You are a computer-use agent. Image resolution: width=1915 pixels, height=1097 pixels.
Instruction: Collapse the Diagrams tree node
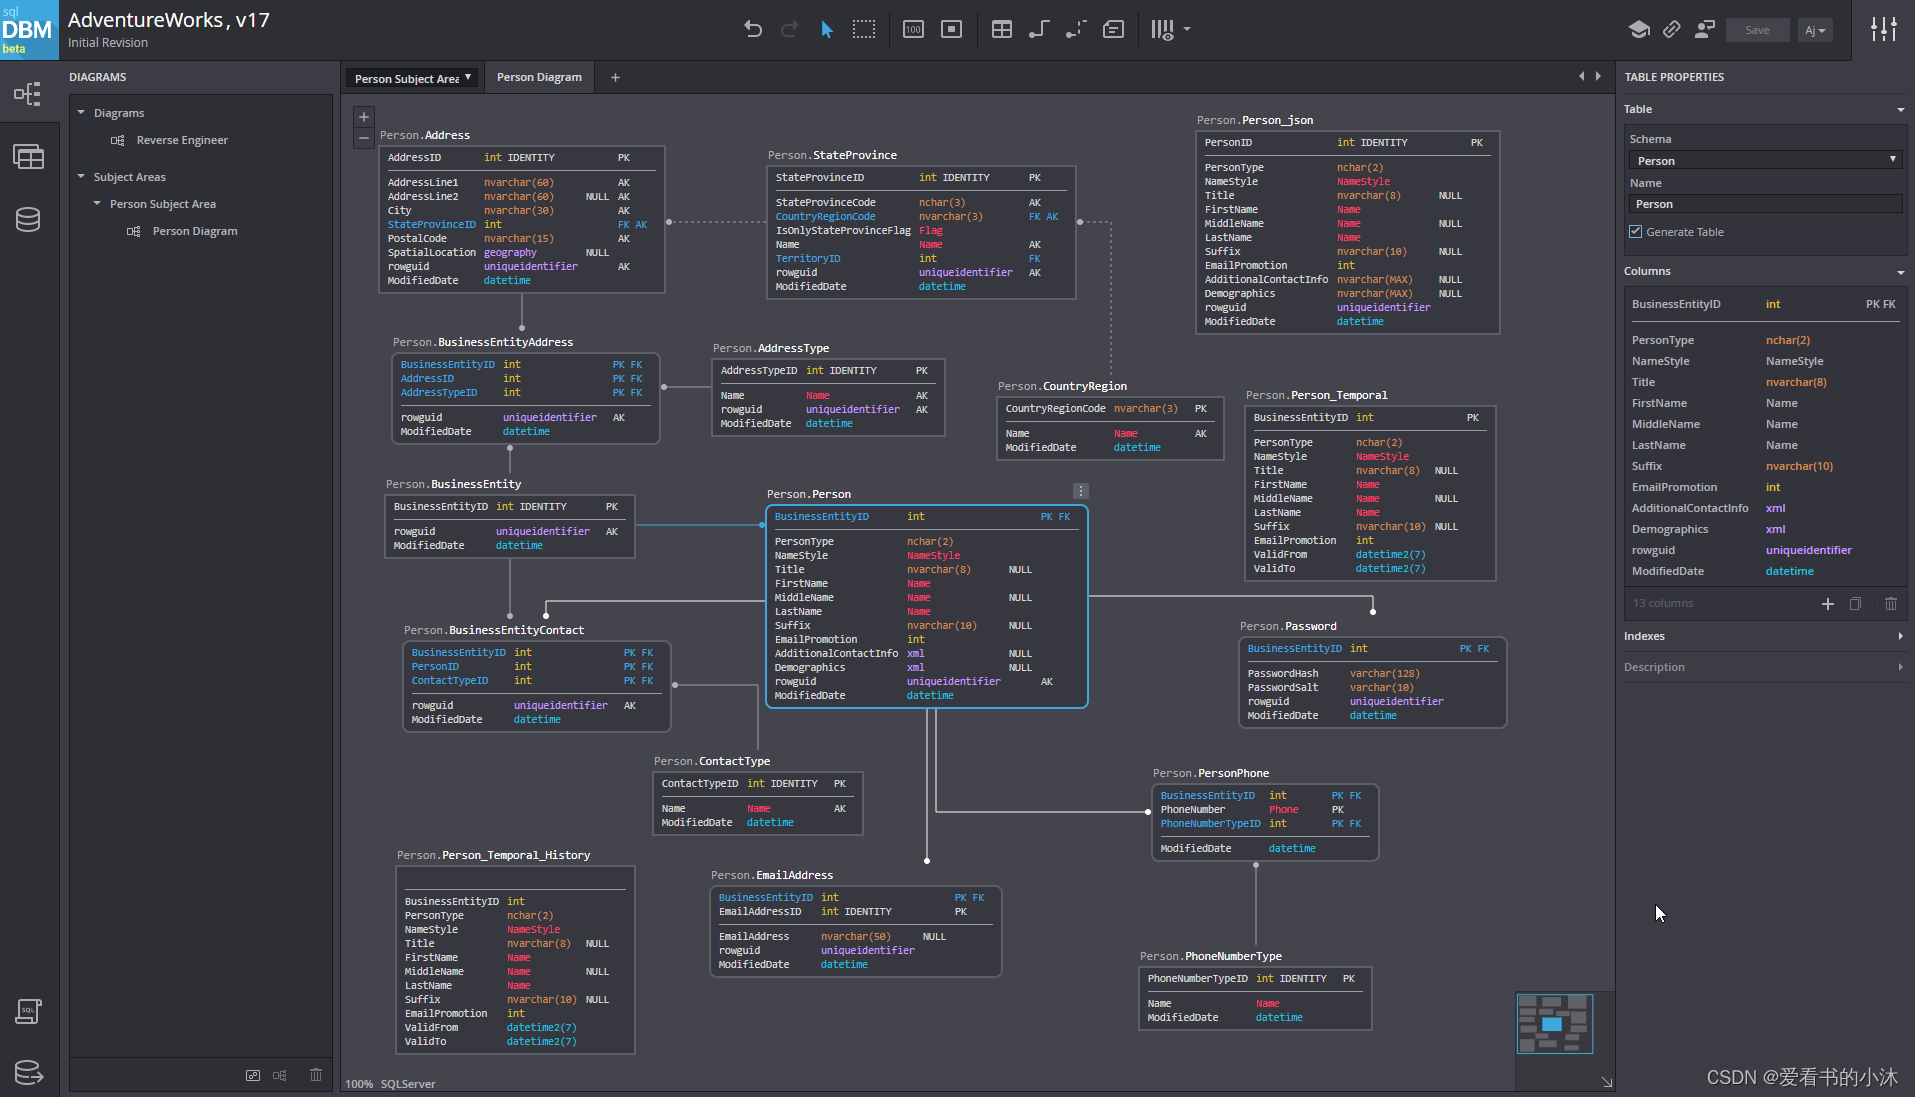pos(82,112)
